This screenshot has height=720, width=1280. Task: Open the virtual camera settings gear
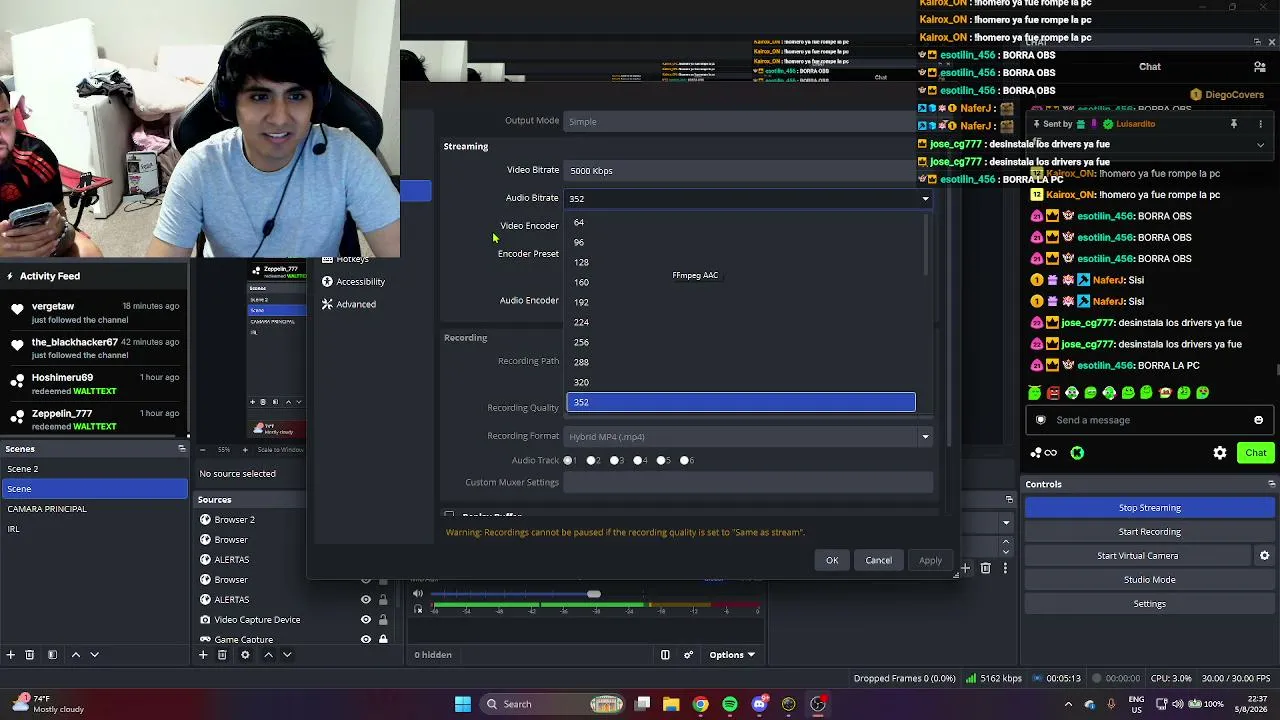pos(1264,556)
